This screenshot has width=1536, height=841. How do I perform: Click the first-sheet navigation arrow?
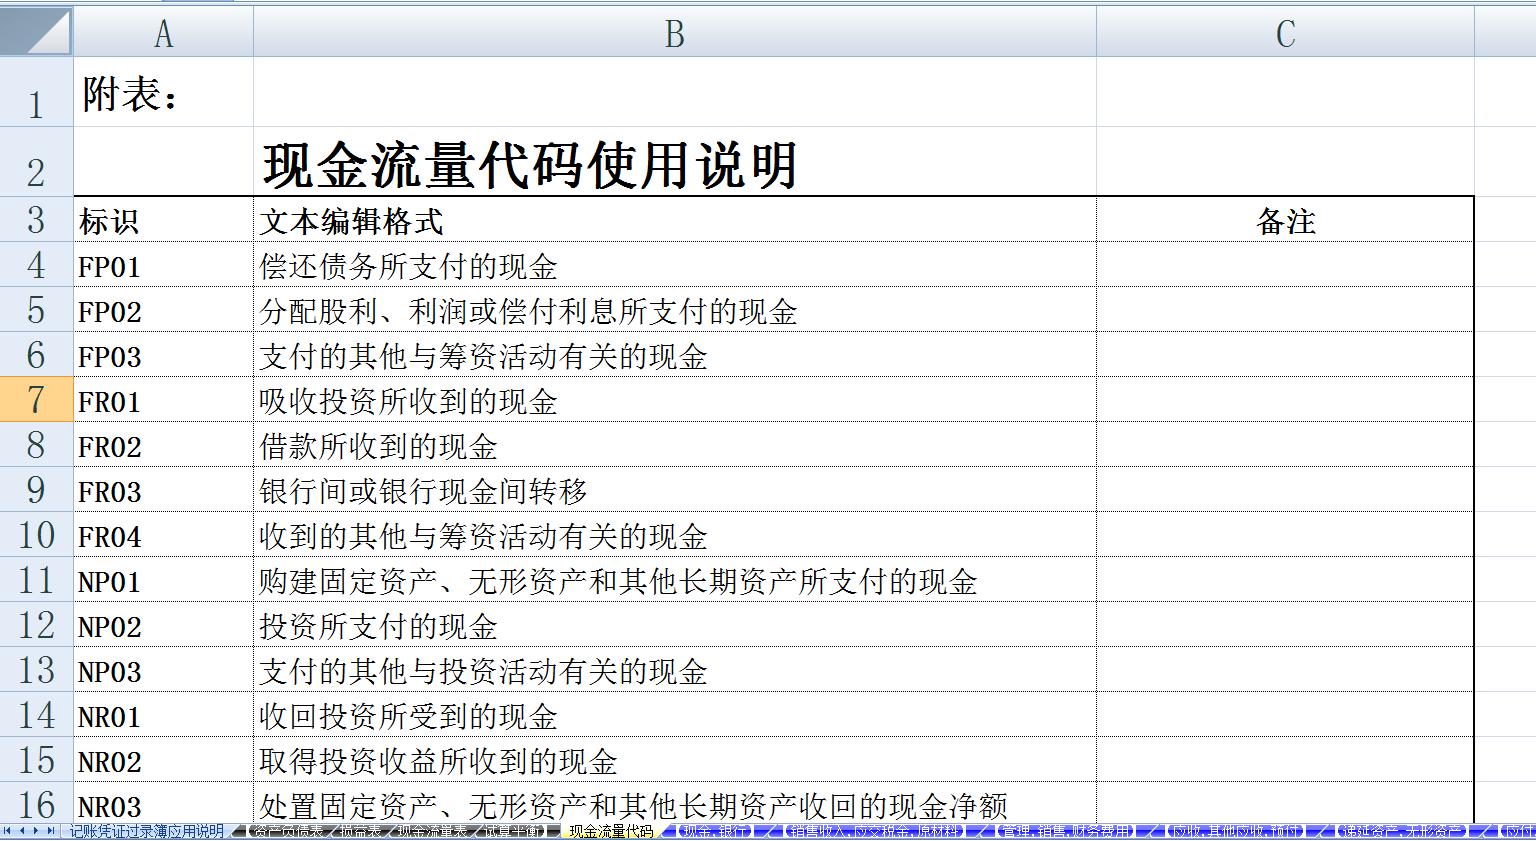8,831
